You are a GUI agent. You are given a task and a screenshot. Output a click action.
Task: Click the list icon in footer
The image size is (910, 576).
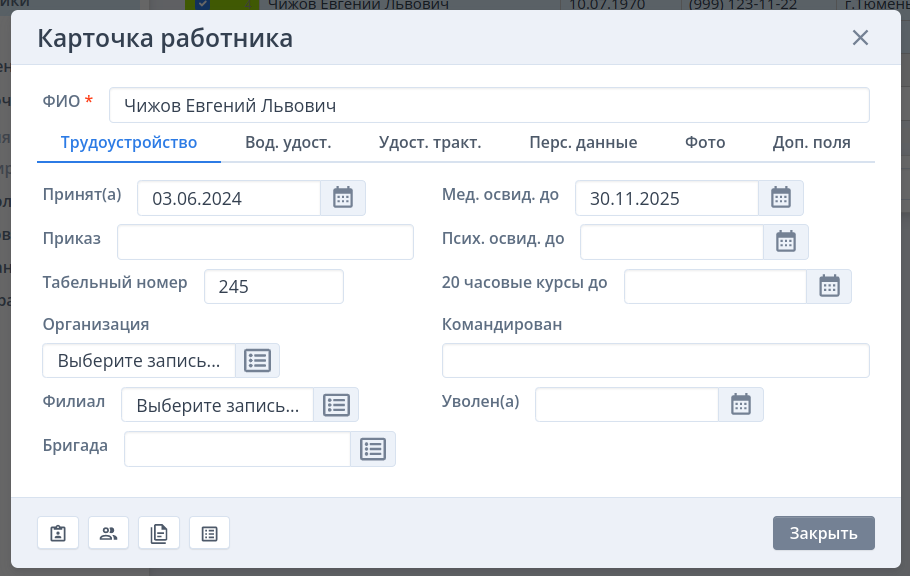209,533
